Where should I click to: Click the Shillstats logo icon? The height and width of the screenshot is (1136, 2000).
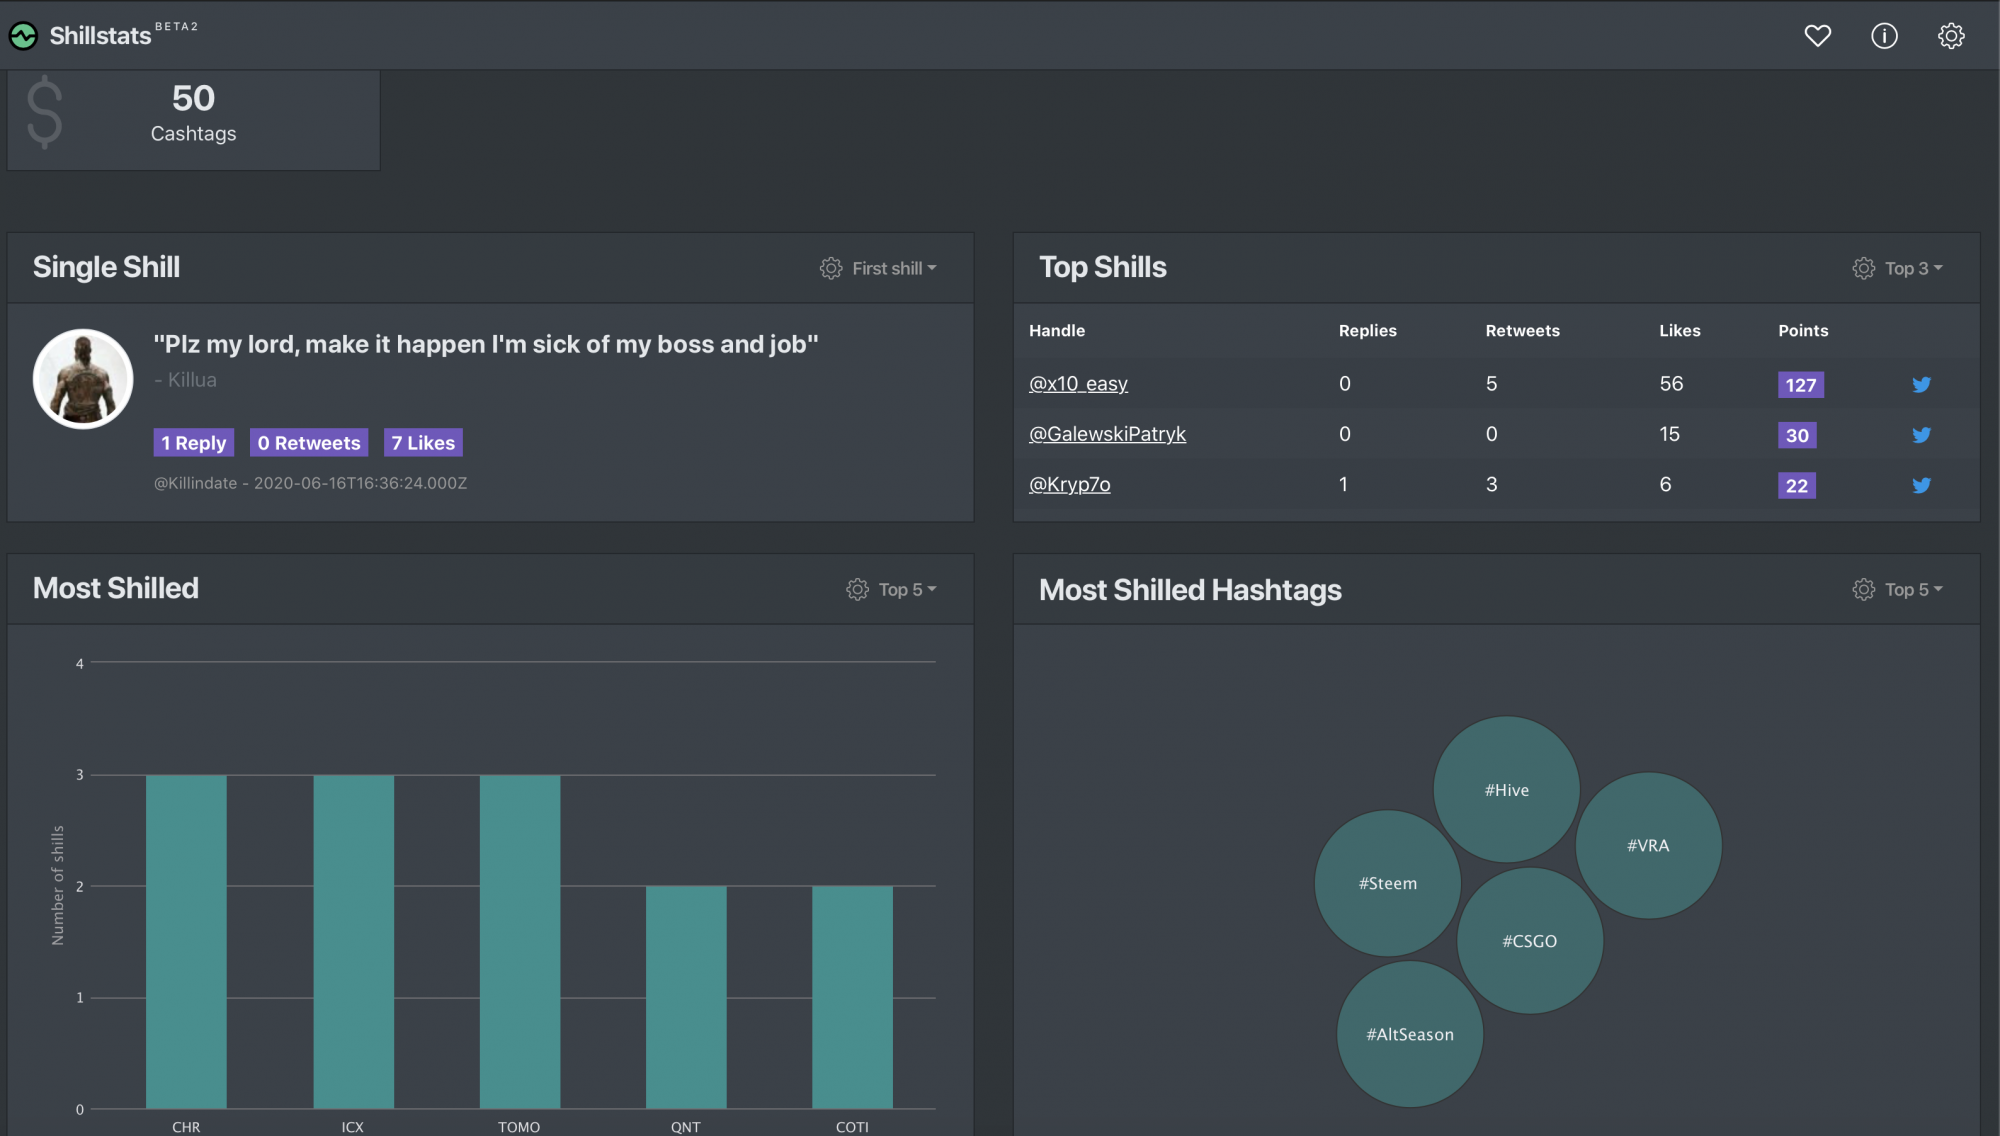(x=23, y=36)
